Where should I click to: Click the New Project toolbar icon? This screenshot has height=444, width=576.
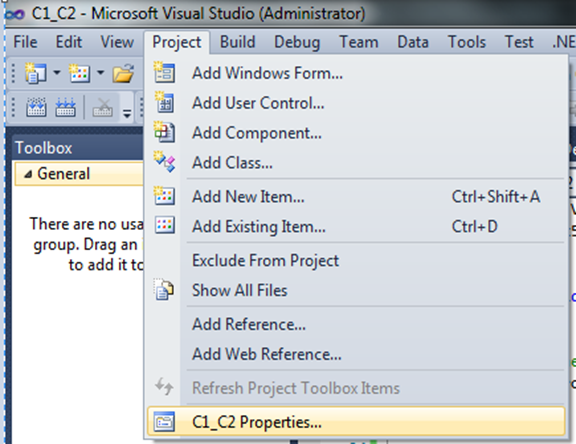pos(35,73)
